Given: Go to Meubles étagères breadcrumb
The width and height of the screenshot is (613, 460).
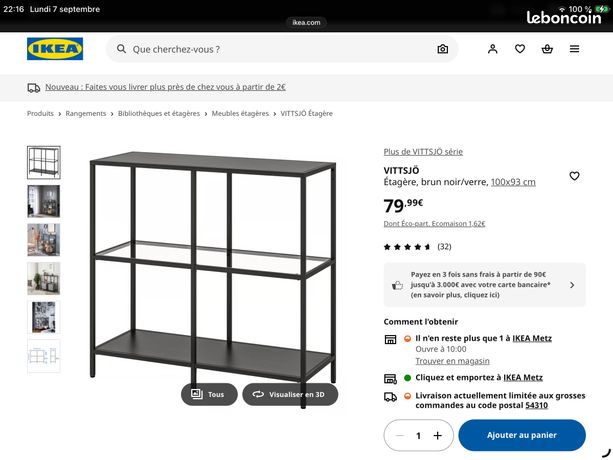Looking at the screenshot, I should tap(240, 113).
